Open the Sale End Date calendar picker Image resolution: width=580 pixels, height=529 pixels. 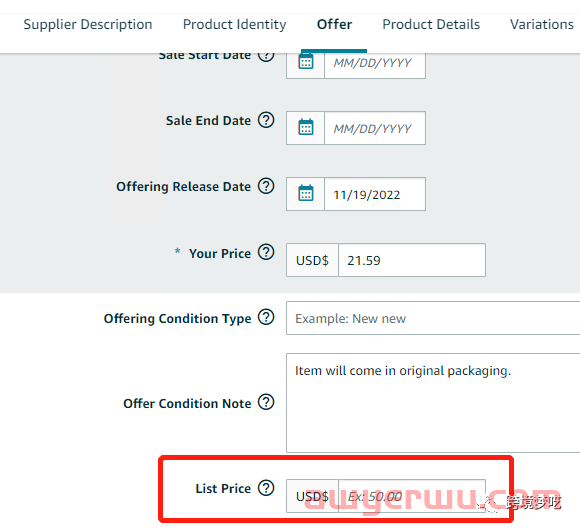pyautogui.click(x=306, y=128)
